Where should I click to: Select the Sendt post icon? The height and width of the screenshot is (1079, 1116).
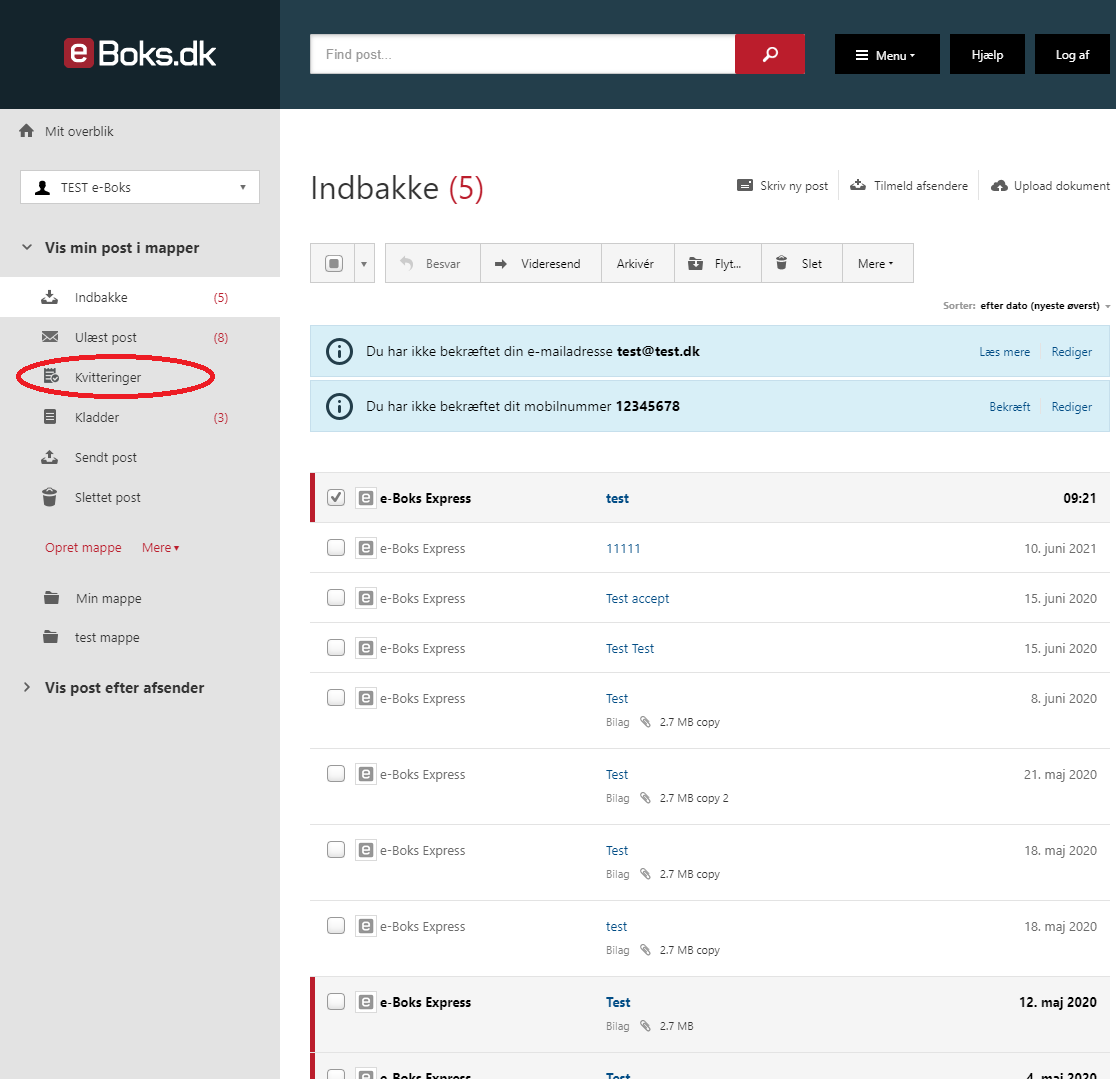[50, 457]
